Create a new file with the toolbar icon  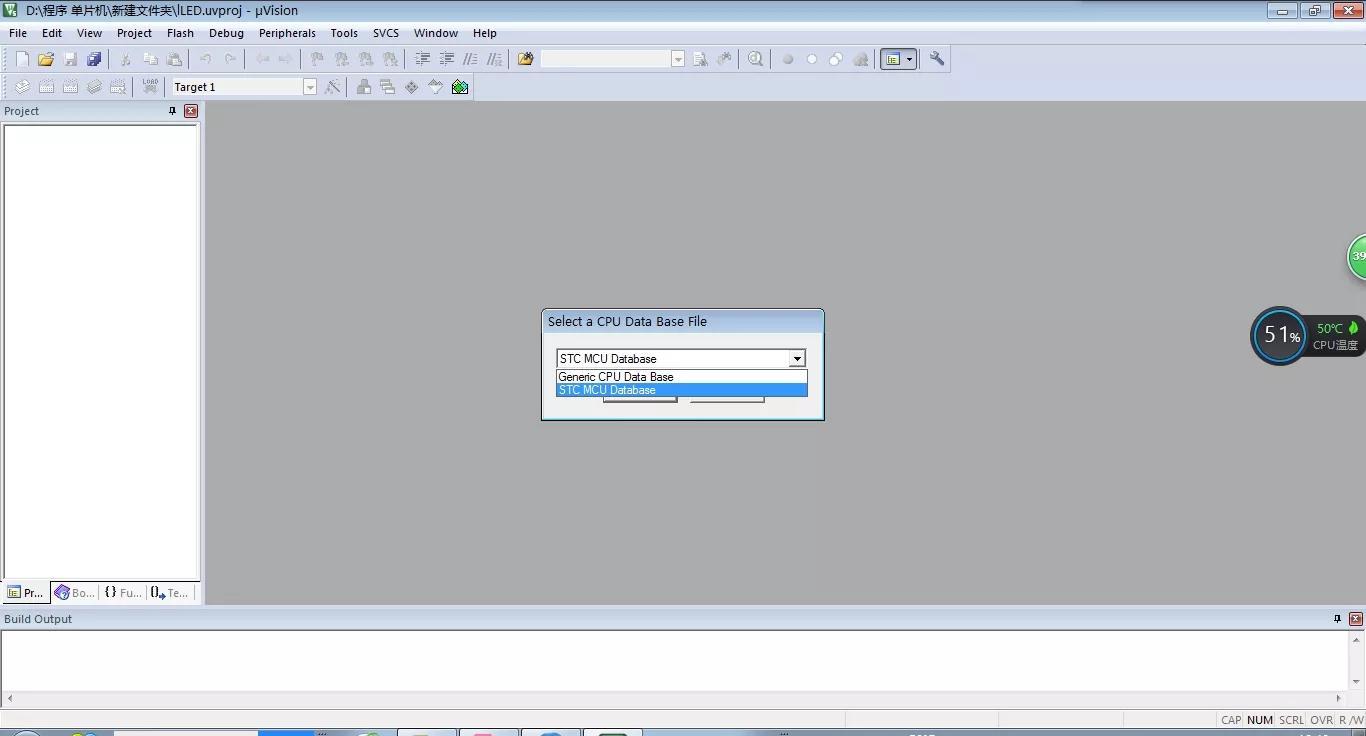coord(22,59)
